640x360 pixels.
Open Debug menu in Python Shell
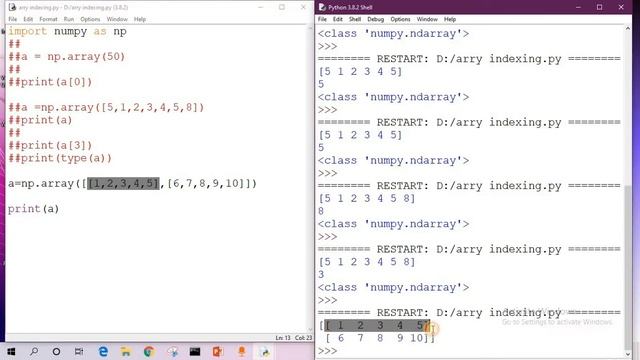click(375, 19)
